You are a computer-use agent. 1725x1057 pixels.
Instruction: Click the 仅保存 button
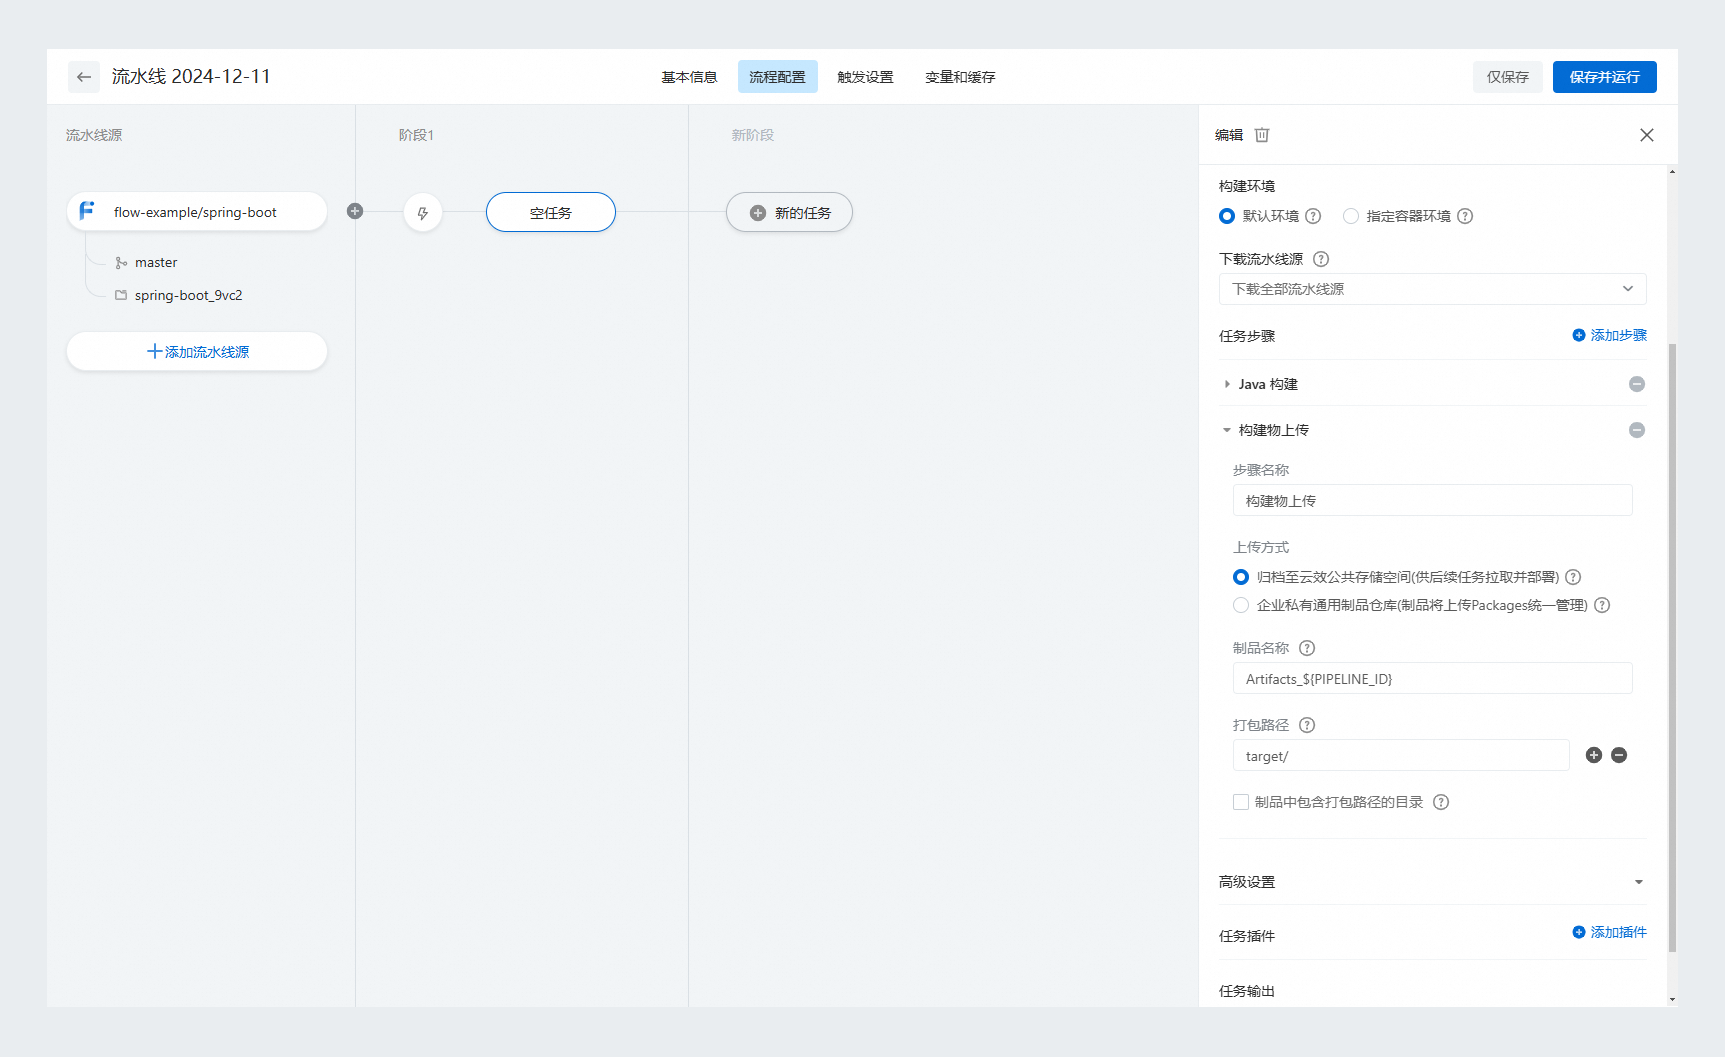[x=1507, y=77]
